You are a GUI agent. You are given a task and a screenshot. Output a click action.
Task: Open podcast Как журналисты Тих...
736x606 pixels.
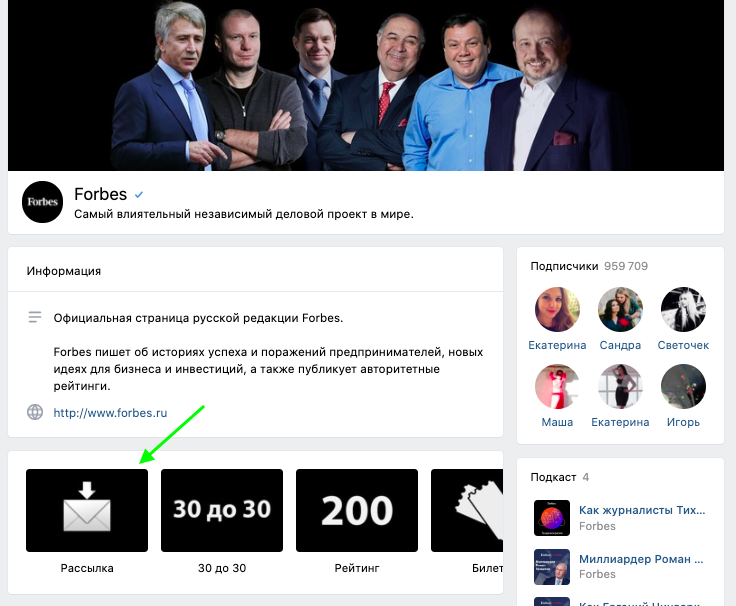(642, 510)
